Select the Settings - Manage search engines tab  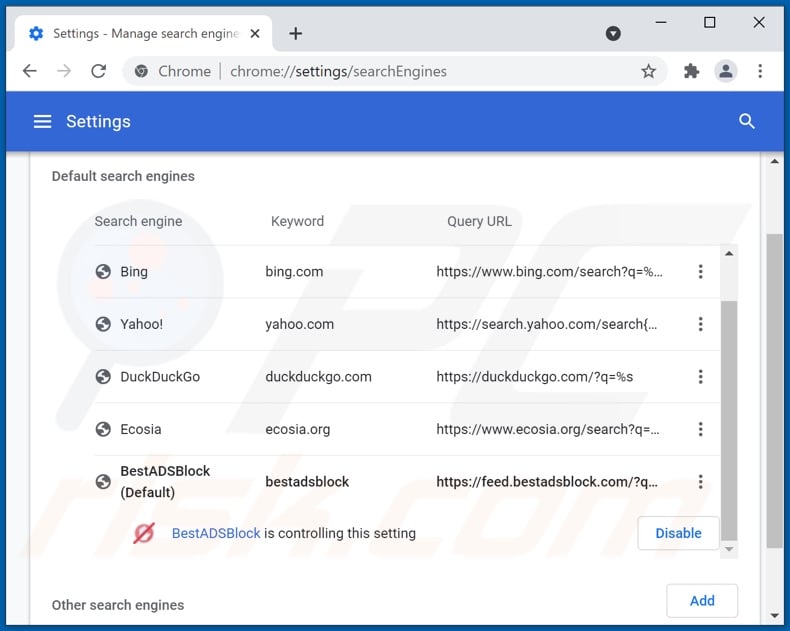click(x=144, y=34)
